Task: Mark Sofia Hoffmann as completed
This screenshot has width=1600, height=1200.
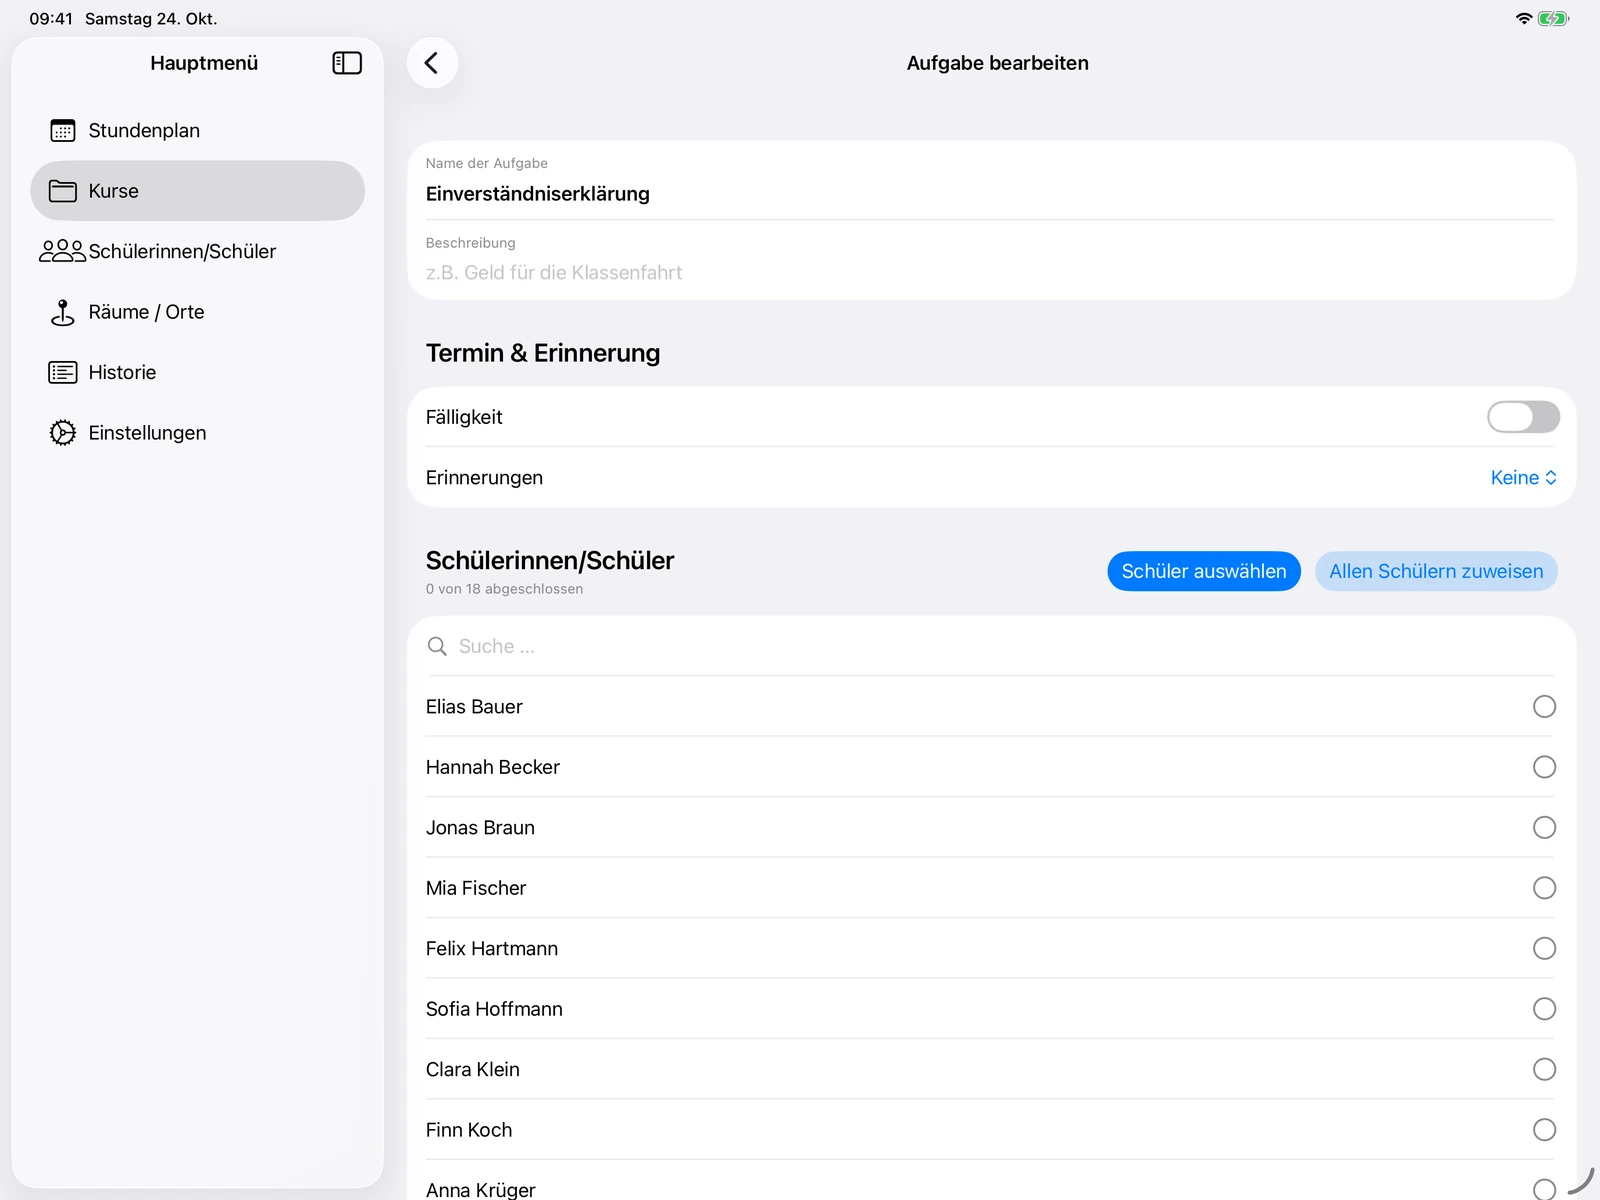Action: [1544, 1009]
